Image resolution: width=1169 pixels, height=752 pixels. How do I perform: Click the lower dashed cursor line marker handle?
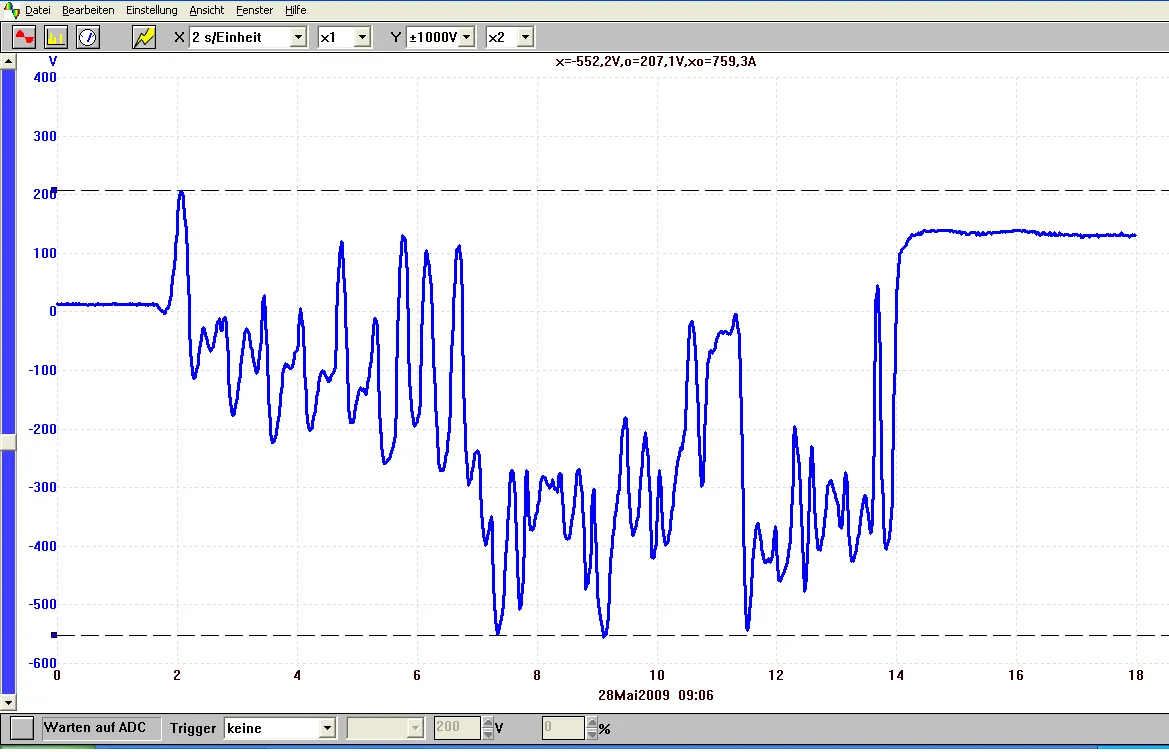(x=54, y=635)
